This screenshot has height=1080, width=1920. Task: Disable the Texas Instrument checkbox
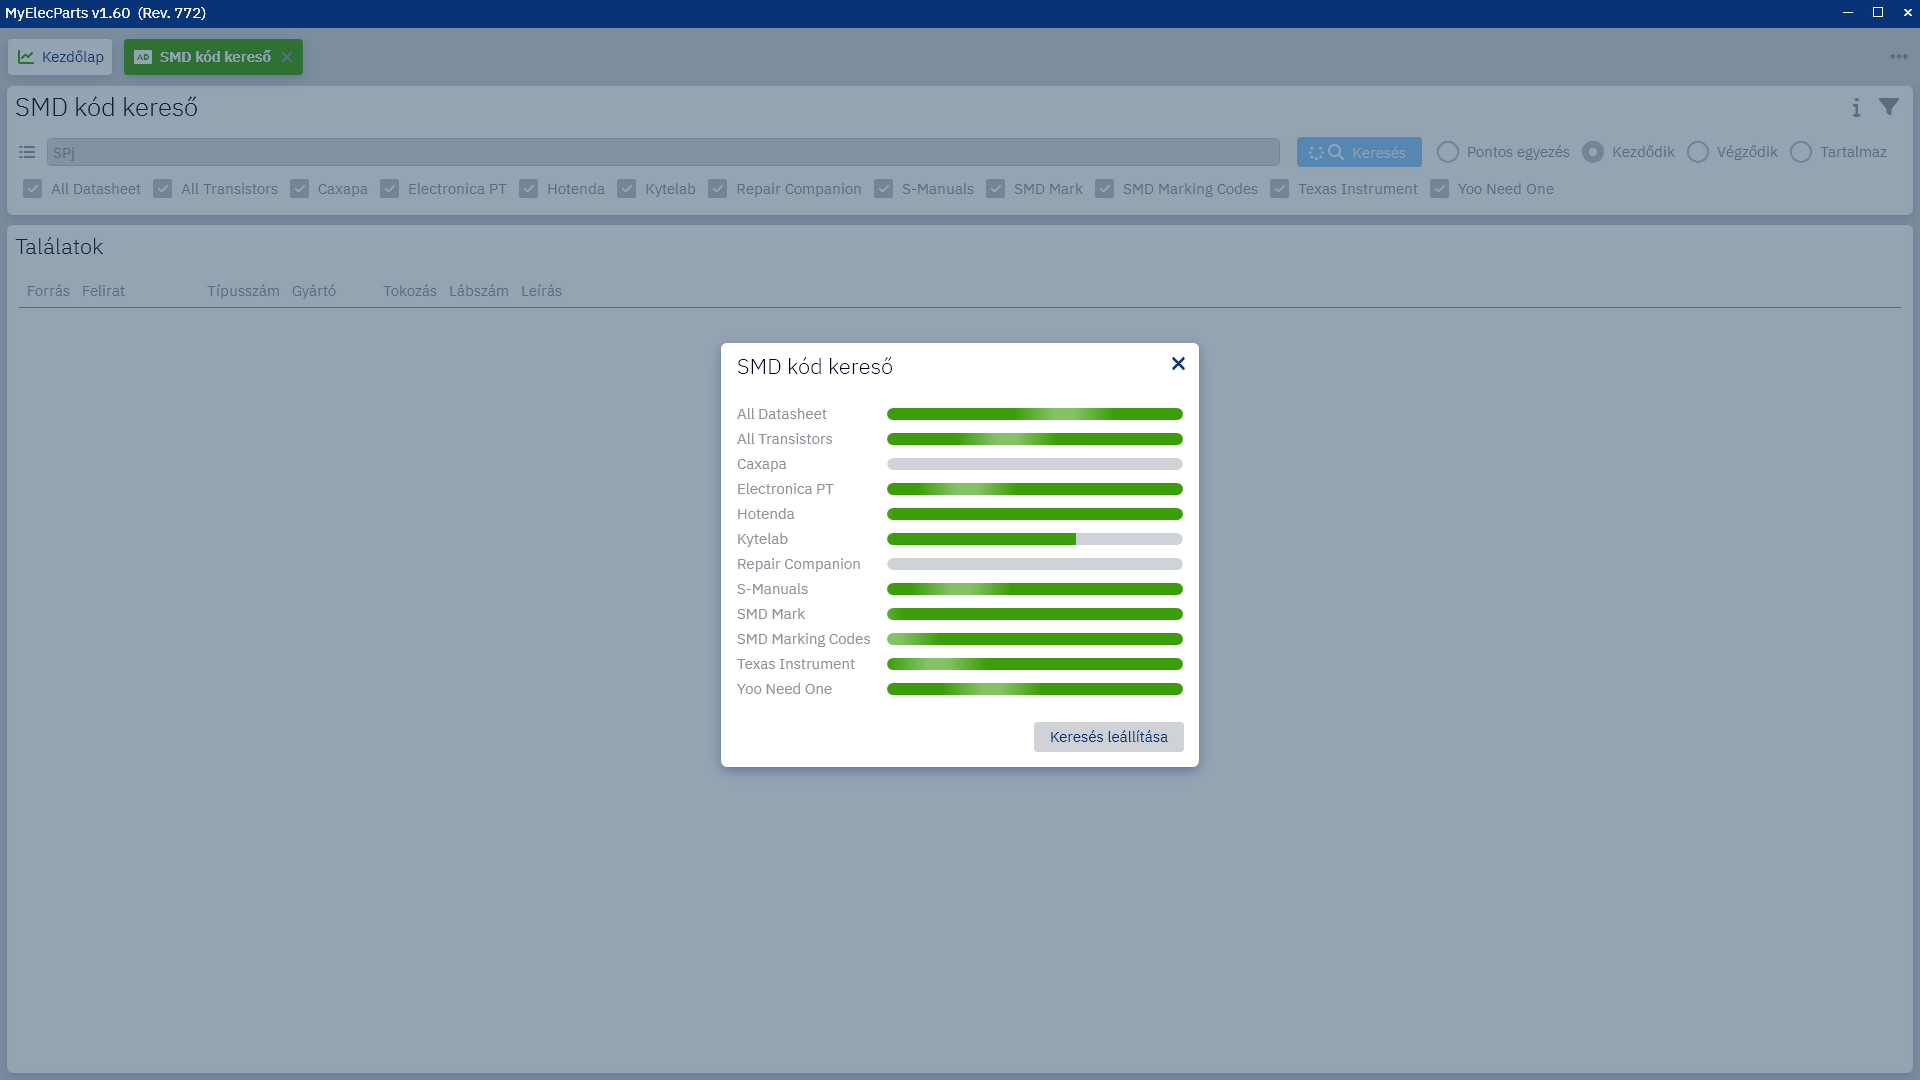tap(1280, 189)
